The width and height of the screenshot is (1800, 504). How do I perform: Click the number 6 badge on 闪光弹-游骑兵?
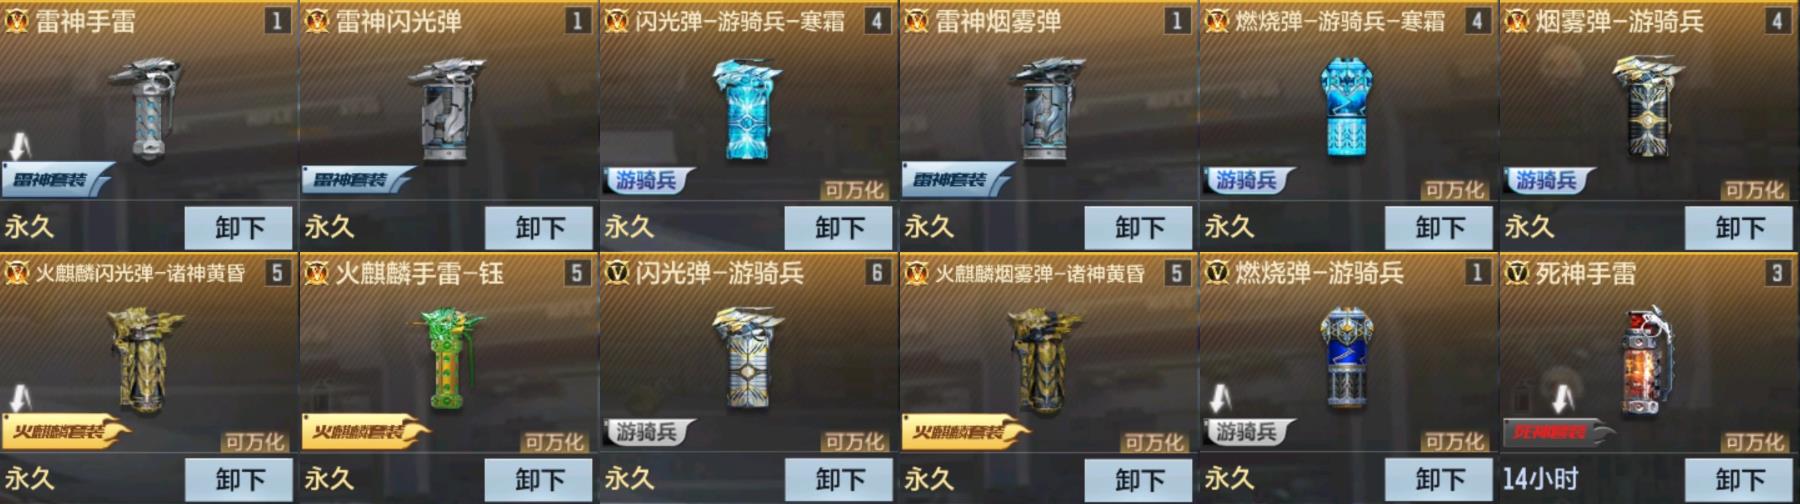pyautogui.click(x=877, y=272)
